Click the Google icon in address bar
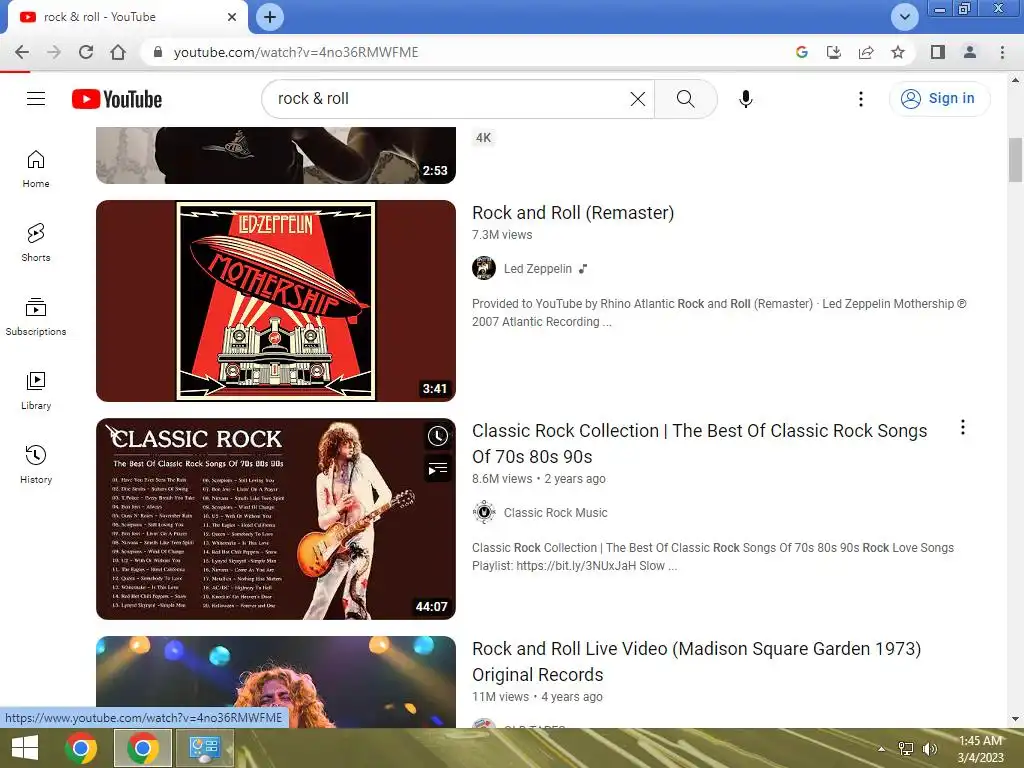Image resolution: width=1024 pixels, height=768 pixels. pos(802,52)
